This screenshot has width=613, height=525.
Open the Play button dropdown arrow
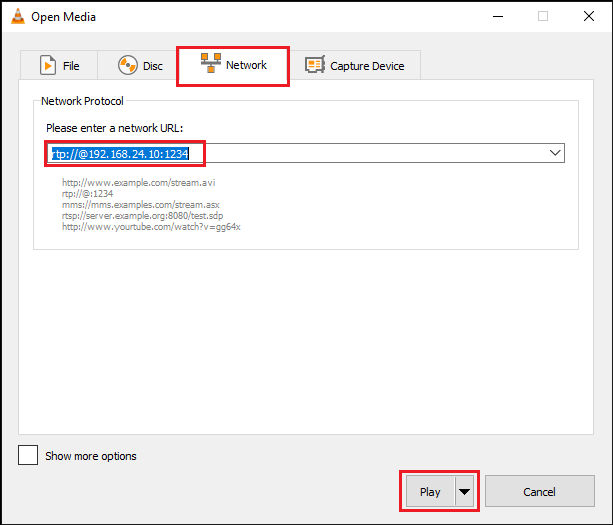pyautogui.click(x=464, y=491)
